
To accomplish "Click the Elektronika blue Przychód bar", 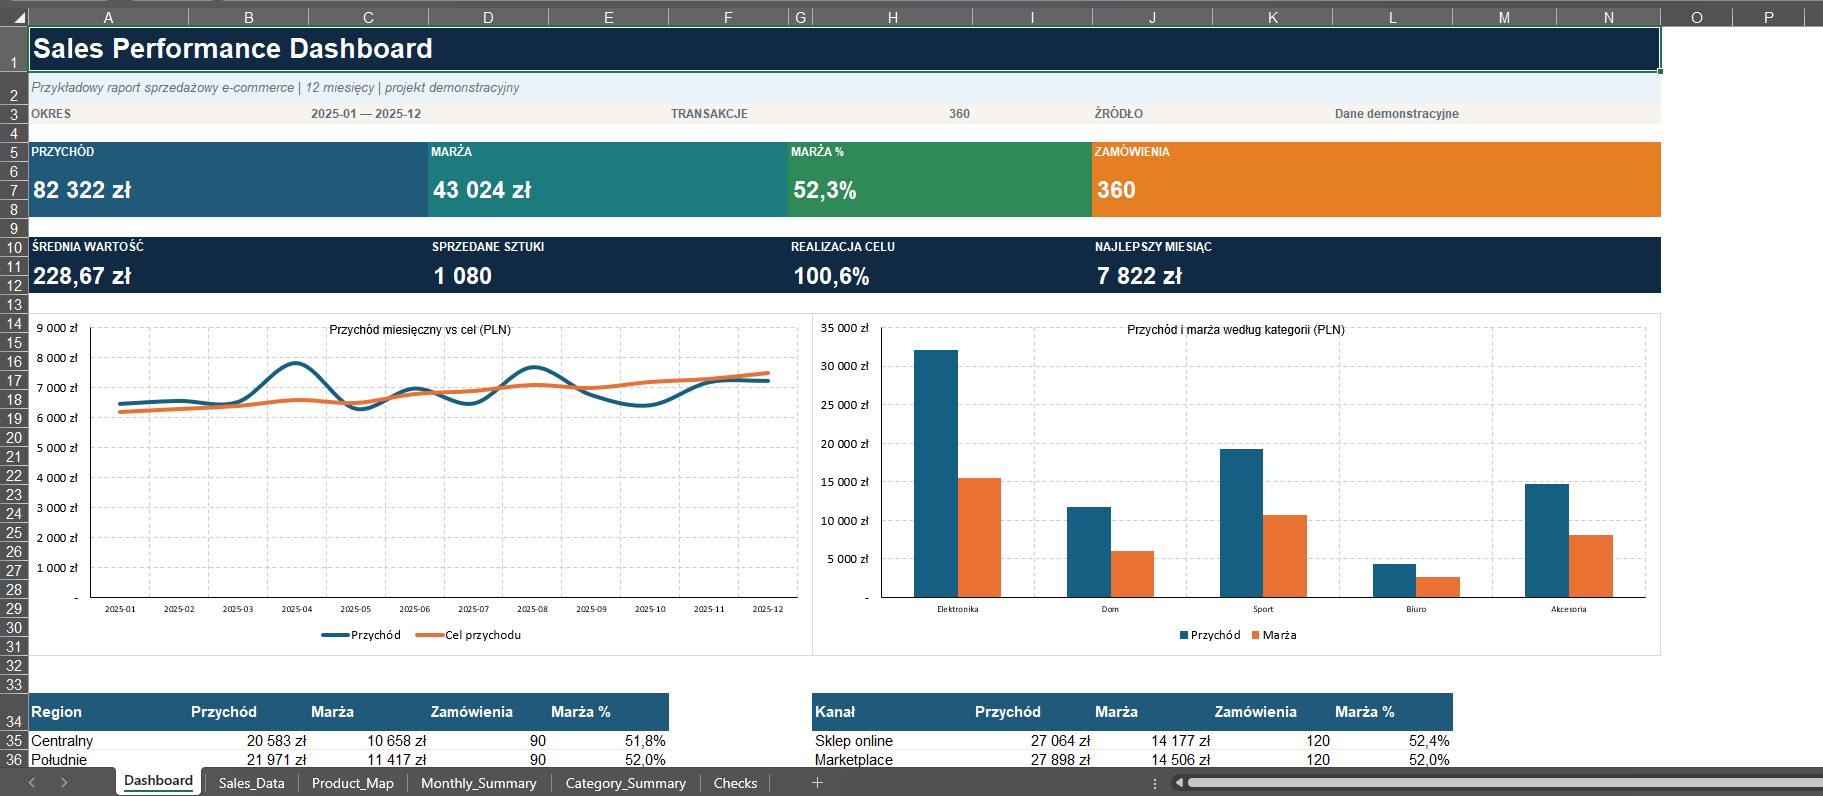I will coord(935,474).
